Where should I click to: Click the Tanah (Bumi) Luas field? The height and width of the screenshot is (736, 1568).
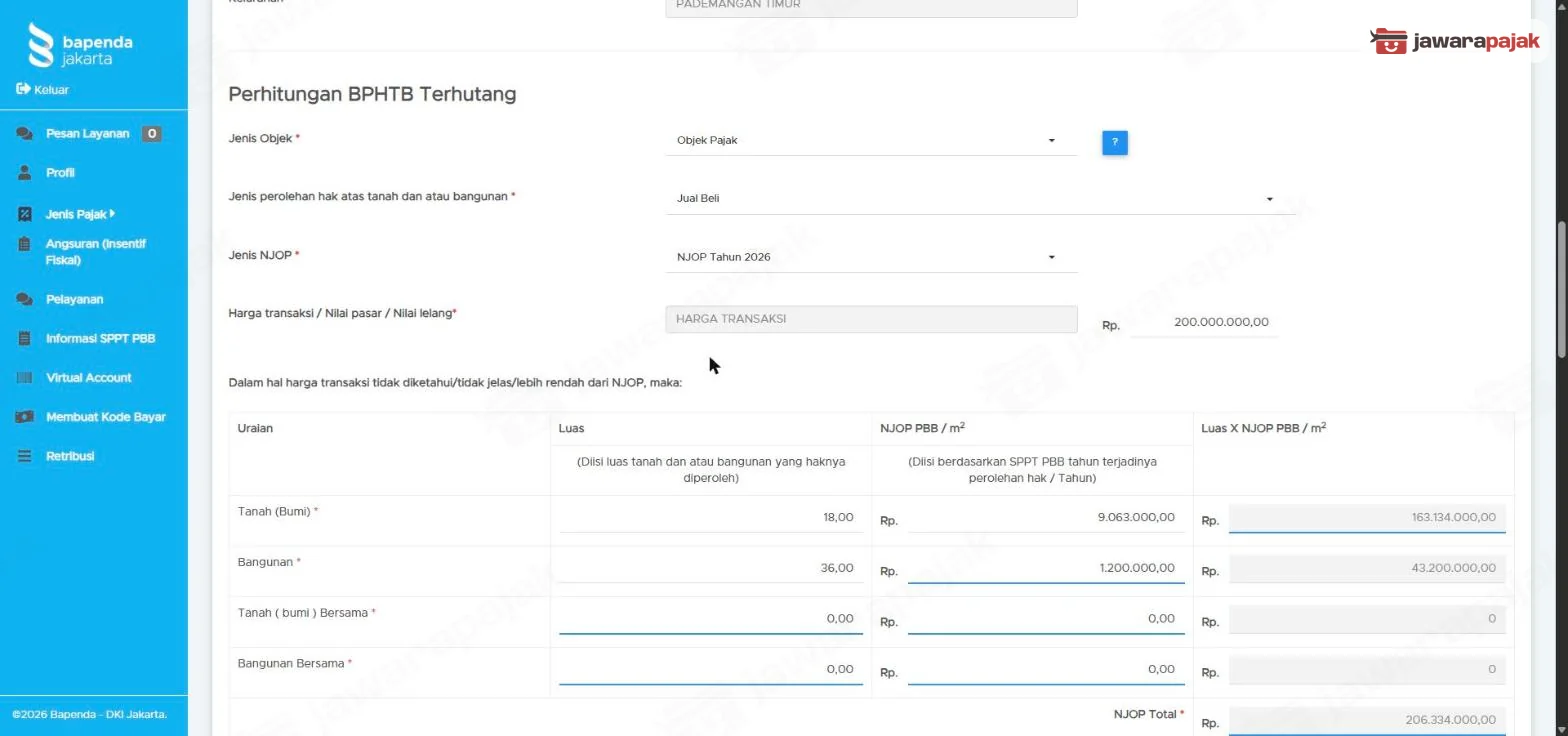click(x=711, y=518)
